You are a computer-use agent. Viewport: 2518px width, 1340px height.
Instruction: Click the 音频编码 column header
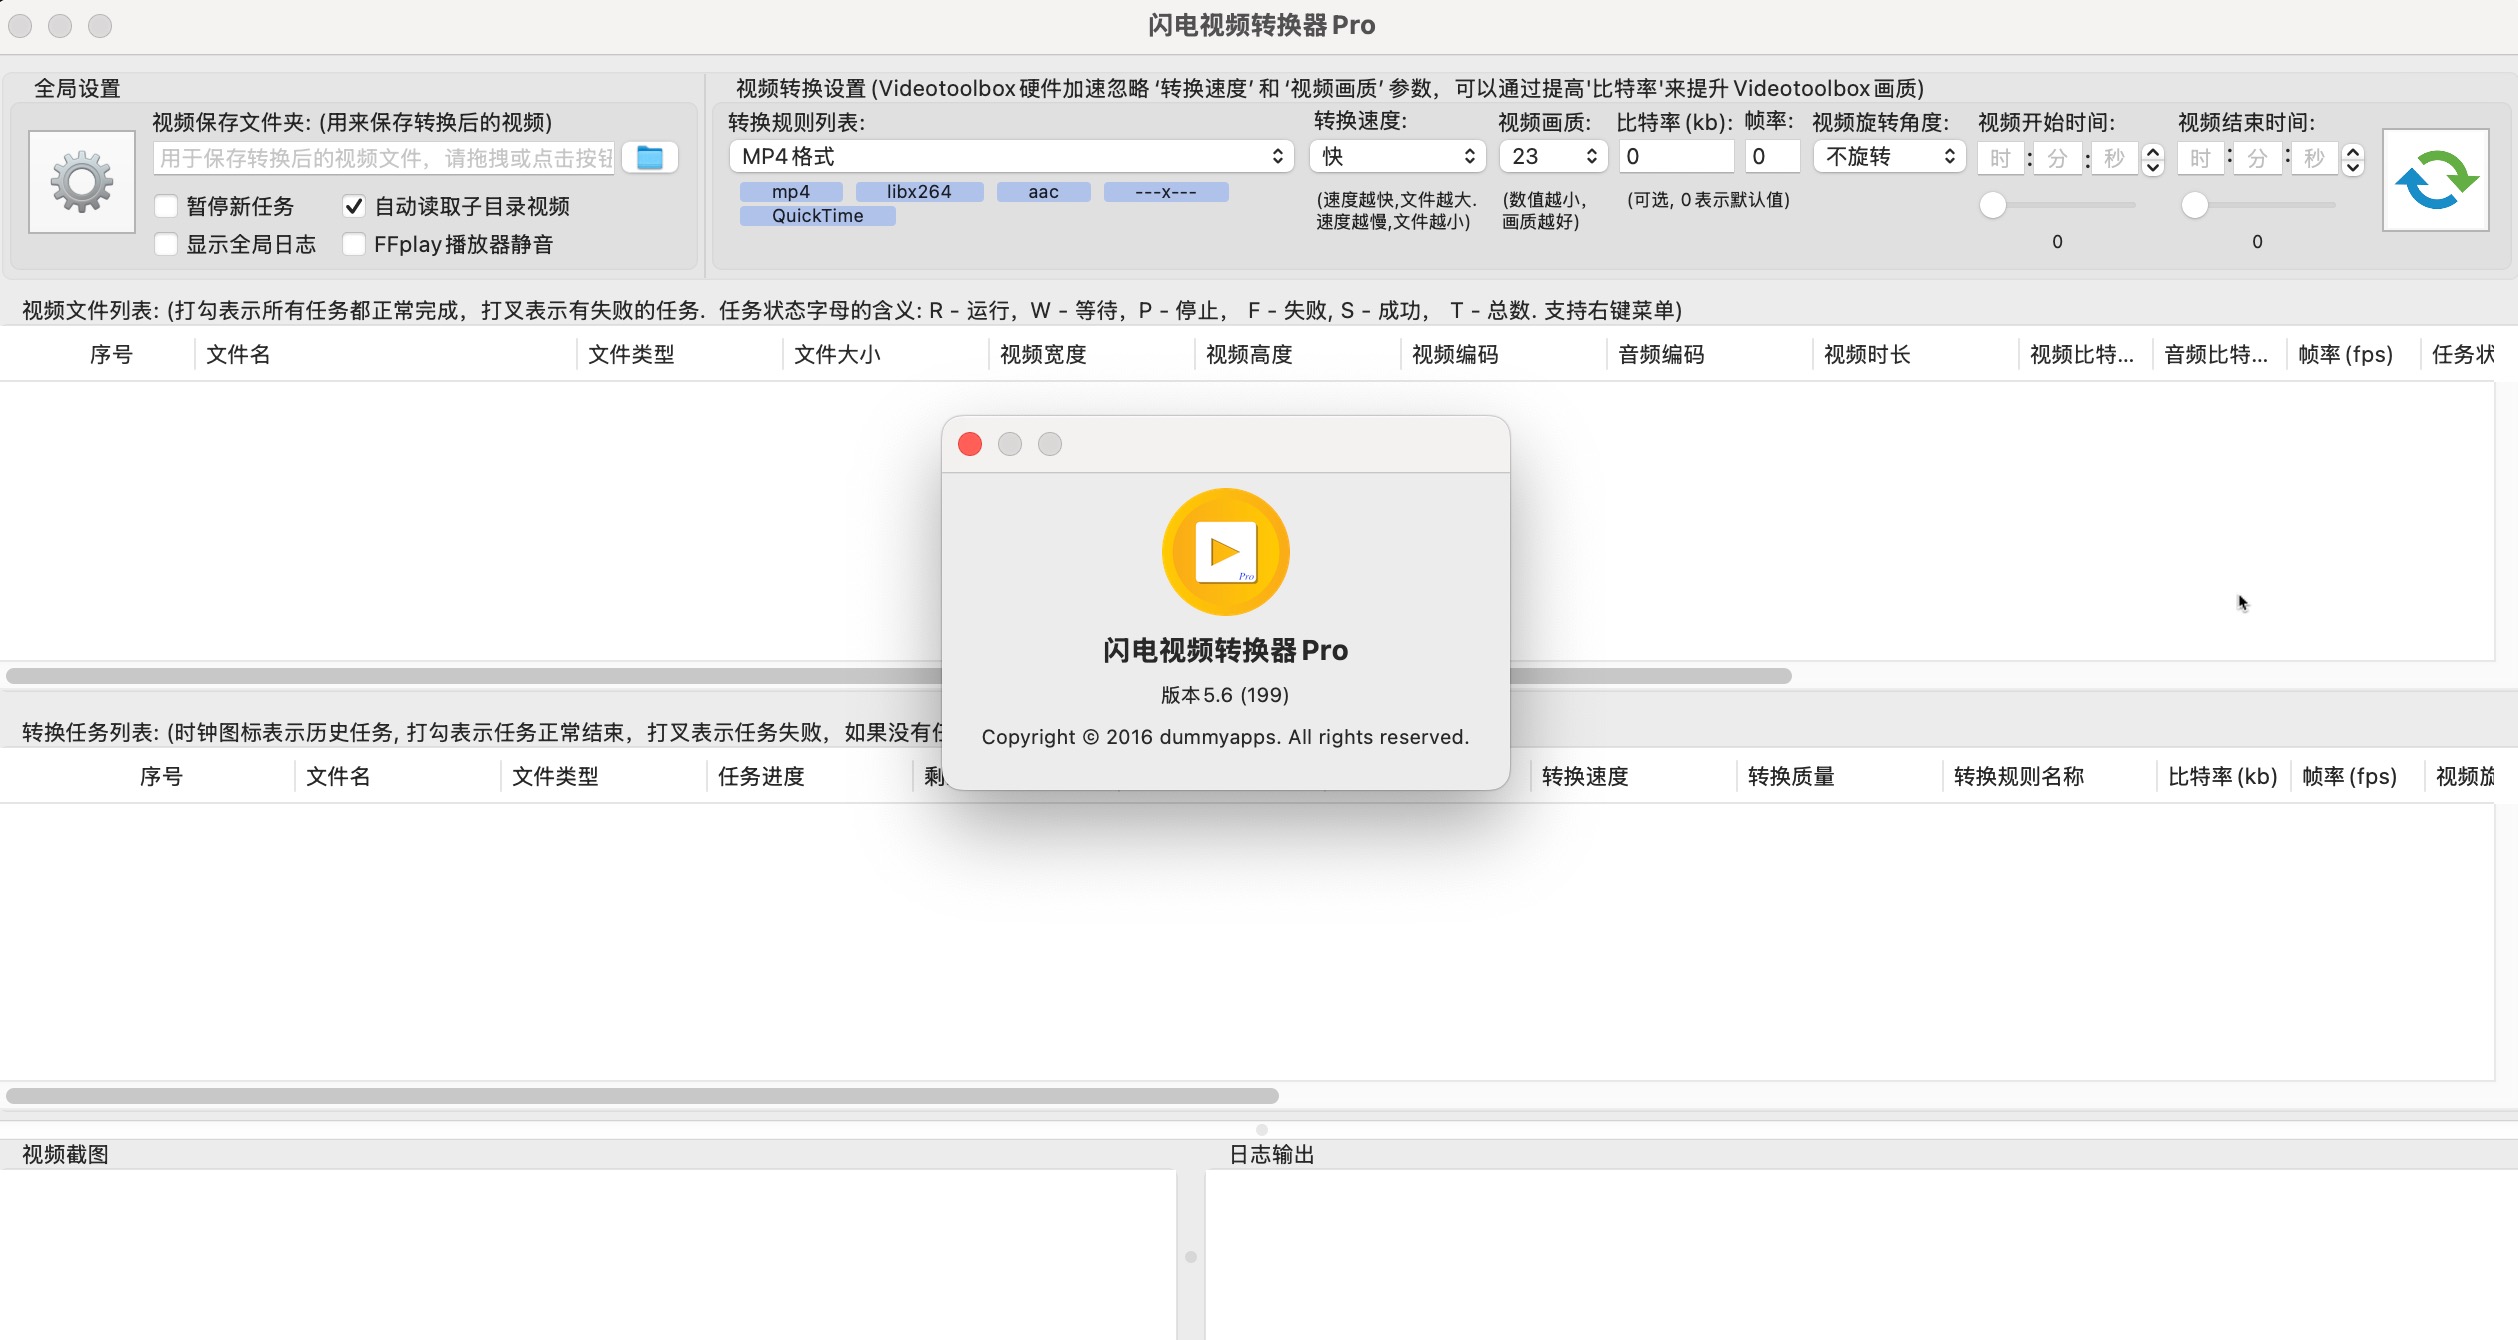(x=1709, y=354)
